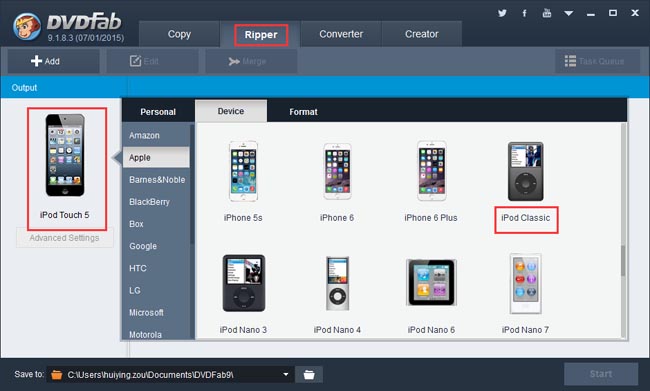The image size is (650, 391).
Task: Open the Personal profiles tab
Action: [x=158, y=112]
